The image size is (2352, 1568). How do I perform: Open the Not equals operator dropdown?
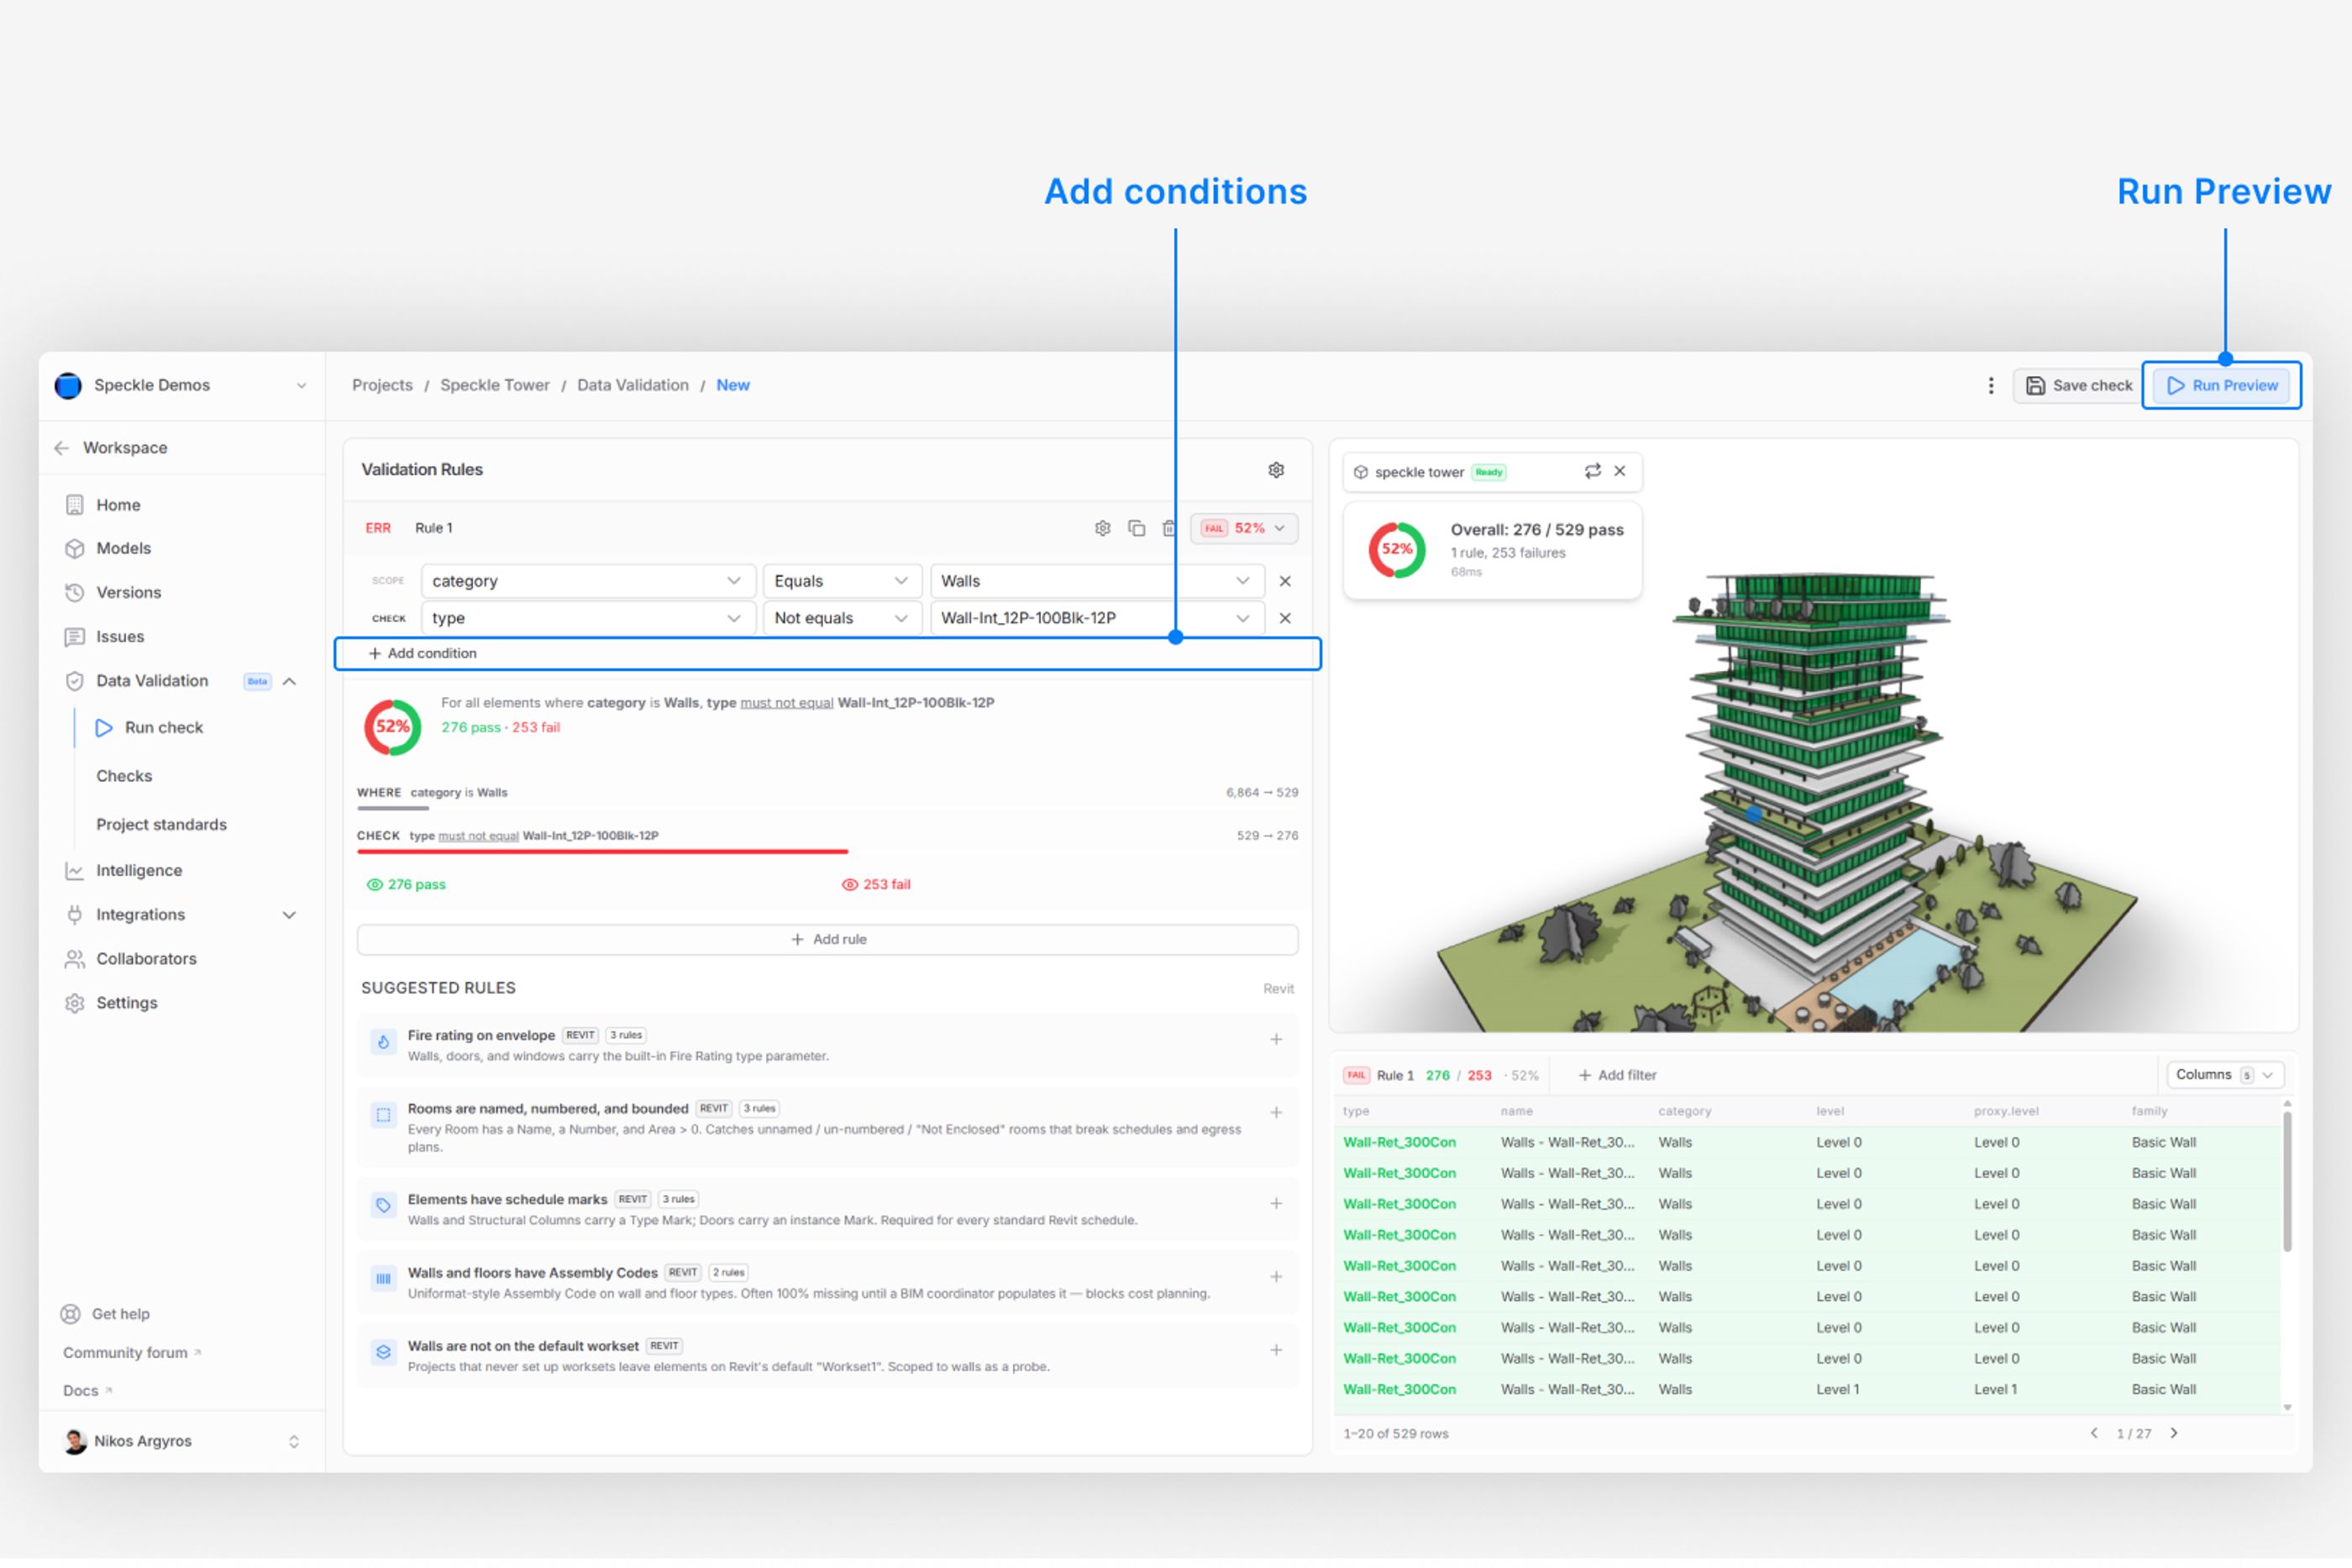coord(841,618)
